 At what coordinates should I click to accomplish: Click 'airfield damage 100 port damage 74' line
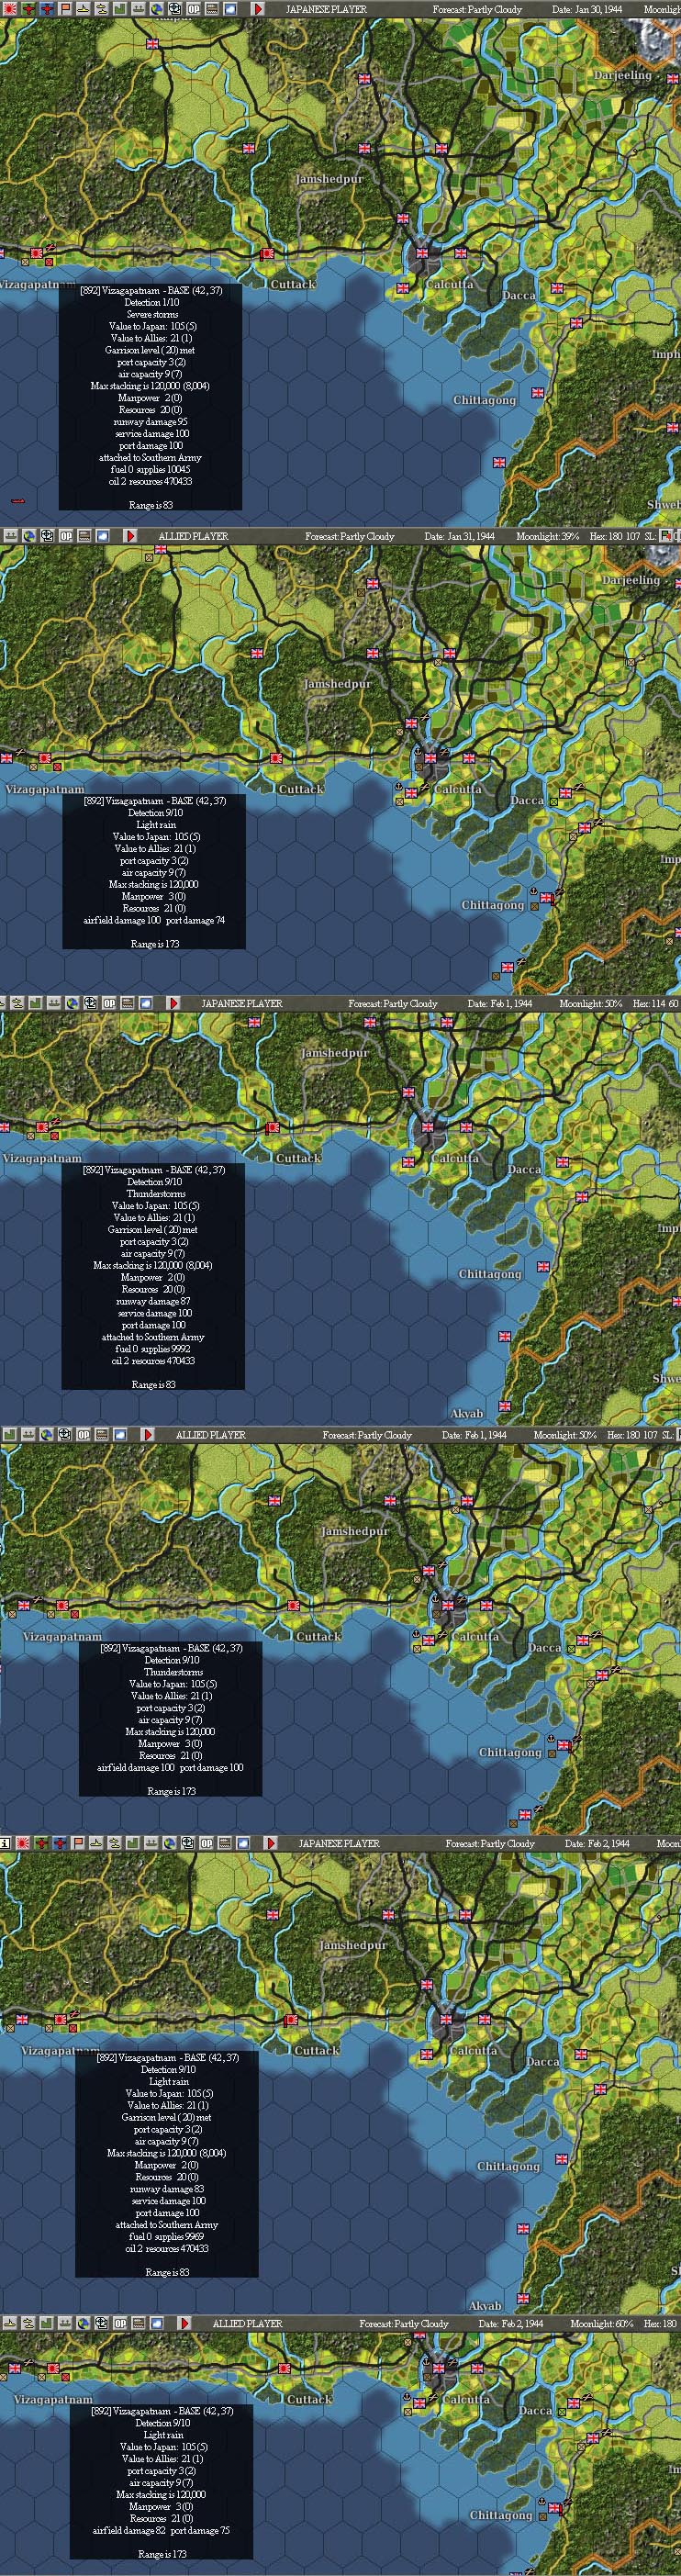click(x=154, y=920)
